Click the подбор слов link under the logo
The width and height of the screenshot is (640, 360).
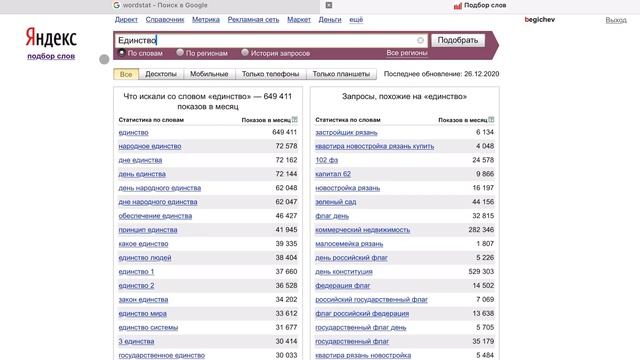pos(51,56)
